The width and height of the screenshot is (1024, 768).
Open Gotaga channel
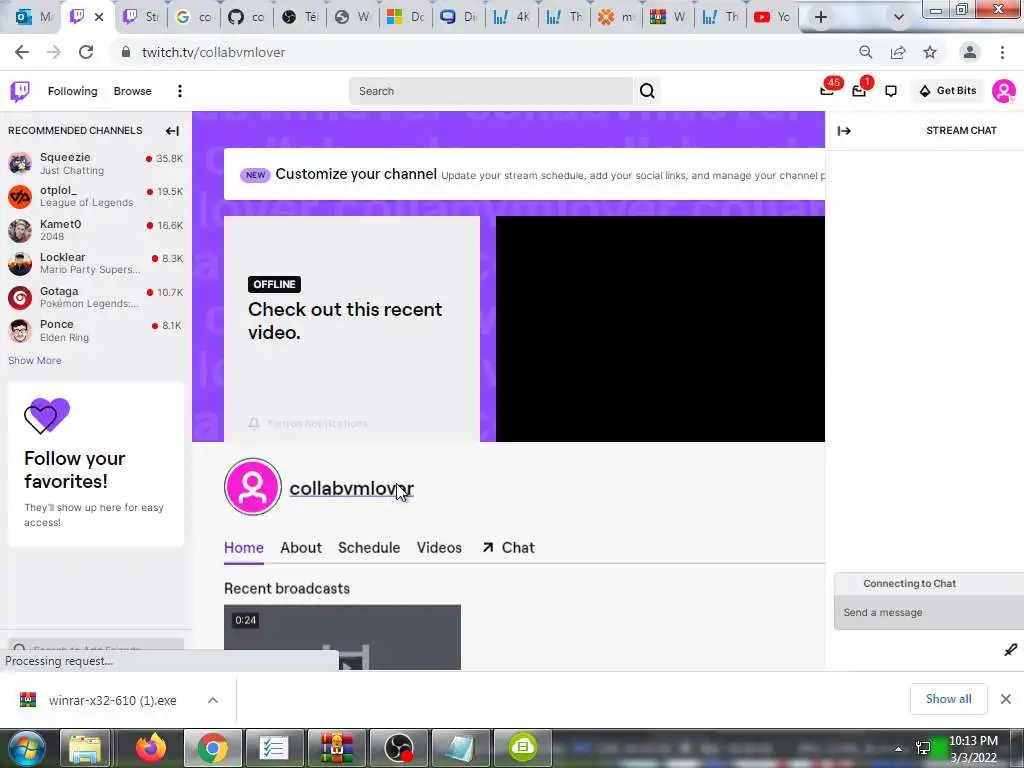[95, 296]
